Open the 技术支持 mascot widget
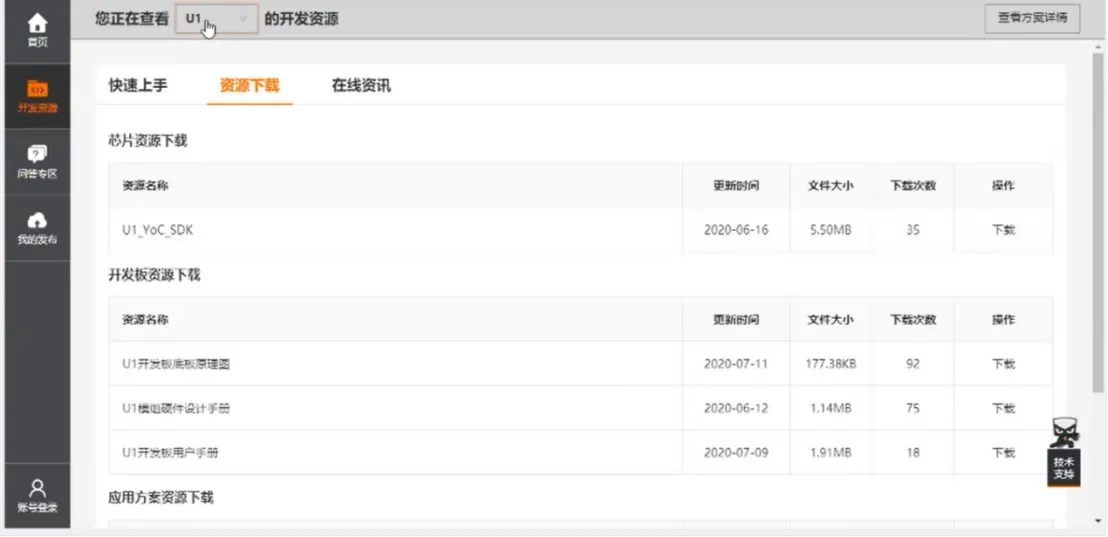 (x=1063, y=452)
